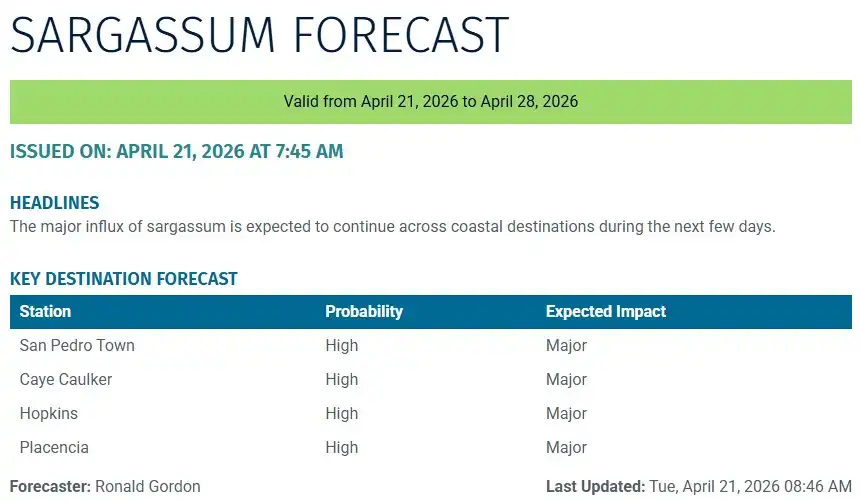Click Hopkins' High probability cell
860x502 pixels.
[341, 413]
